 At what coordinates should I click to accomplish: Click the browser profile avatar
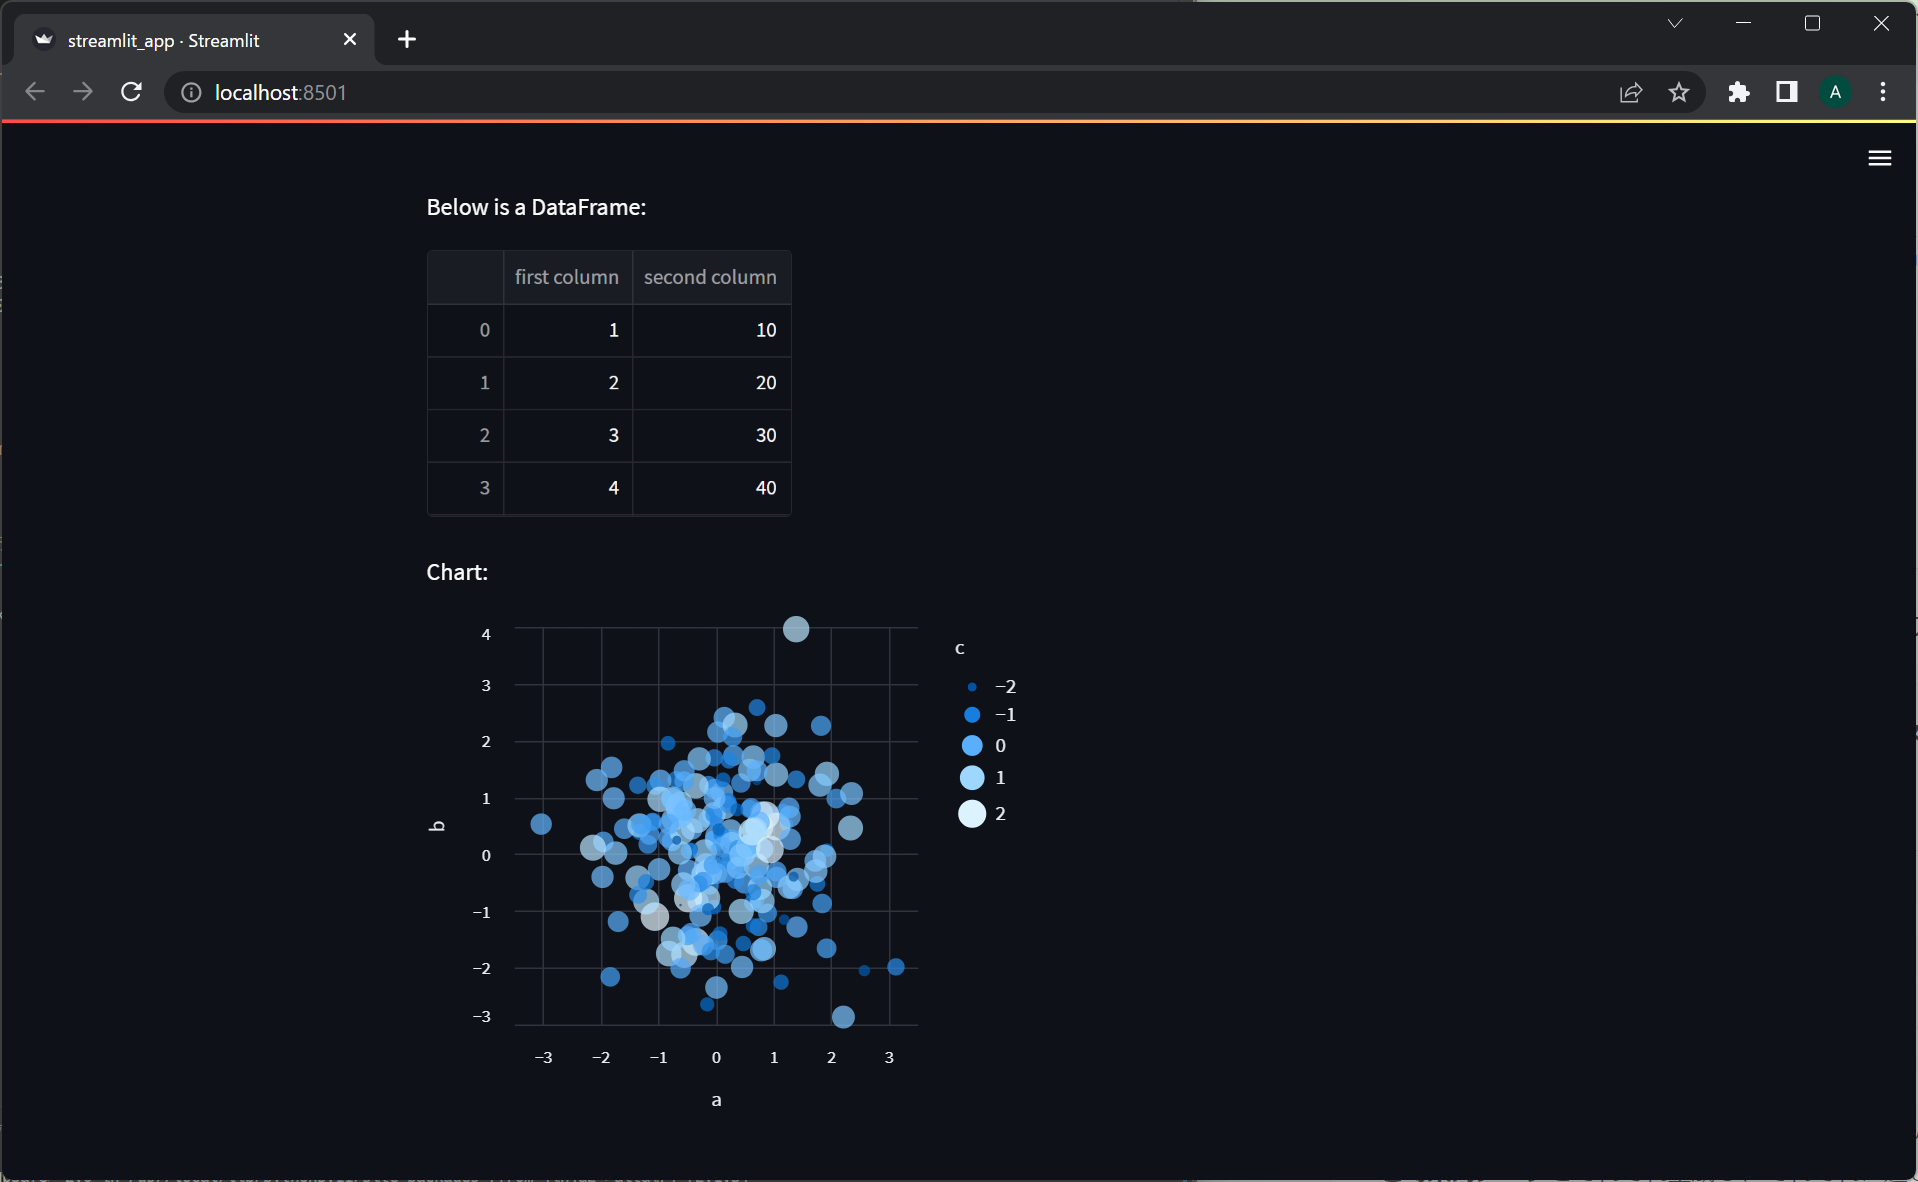(x=1836, y=92)
